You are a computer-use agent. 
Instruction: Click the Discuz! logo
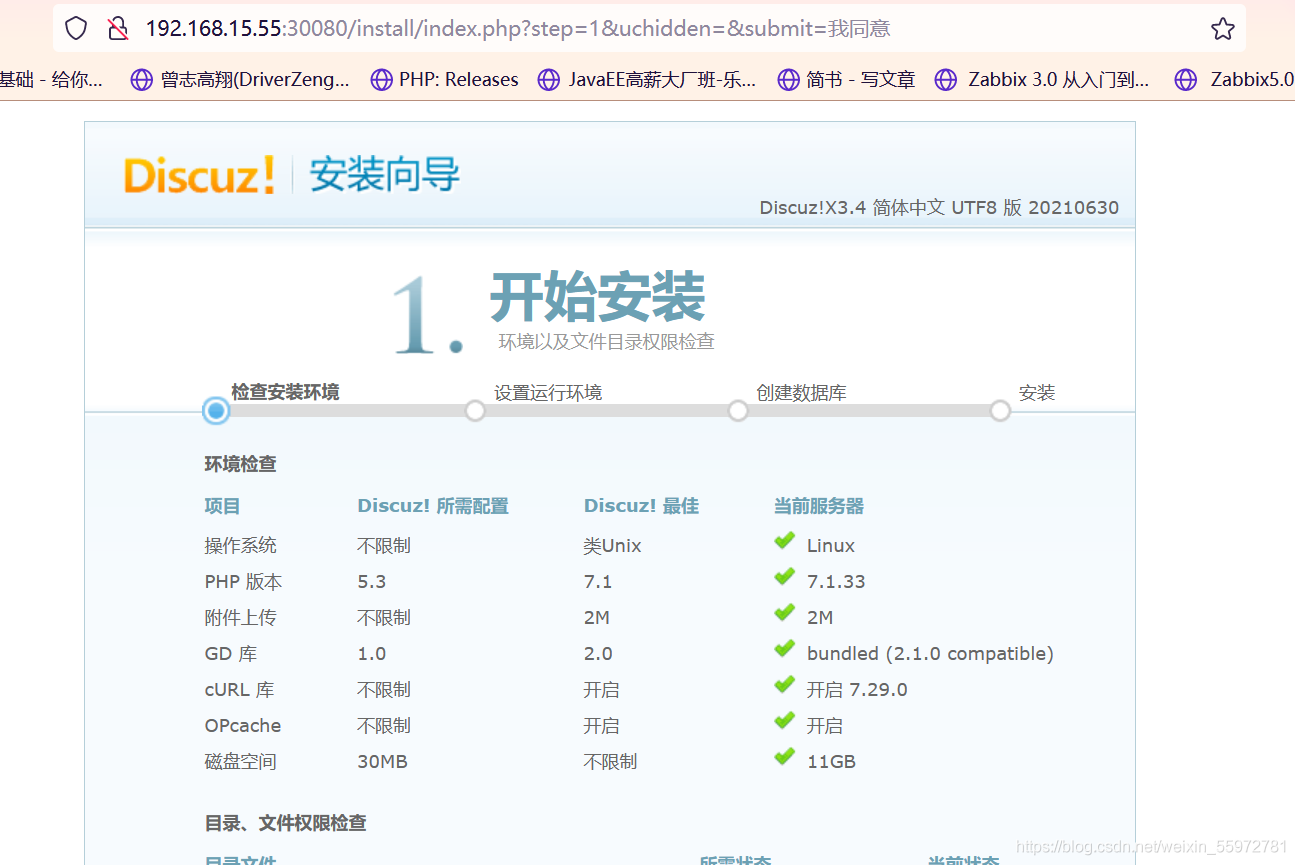click(x=199, y=175)
